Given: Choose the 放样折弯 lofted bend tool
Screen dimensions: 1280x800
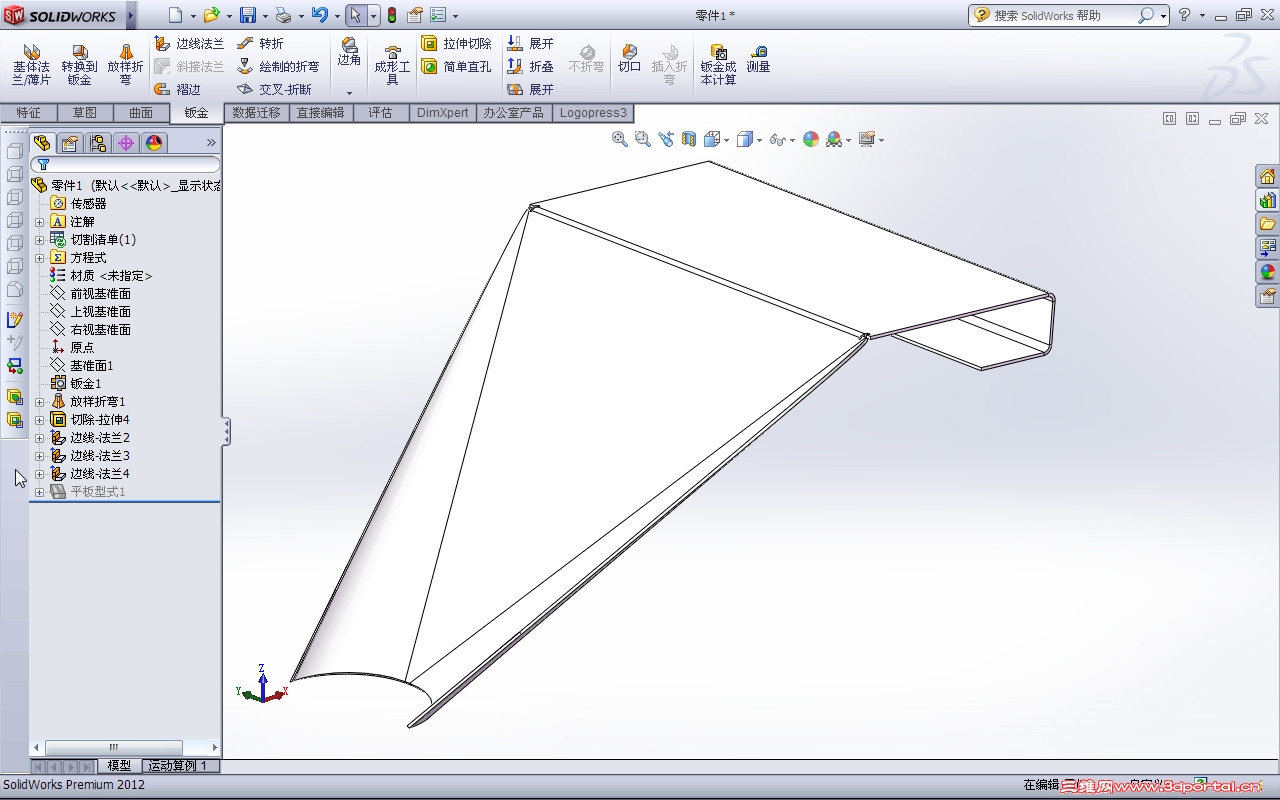Looking at the screenshot, I should (x=125, y=64).
